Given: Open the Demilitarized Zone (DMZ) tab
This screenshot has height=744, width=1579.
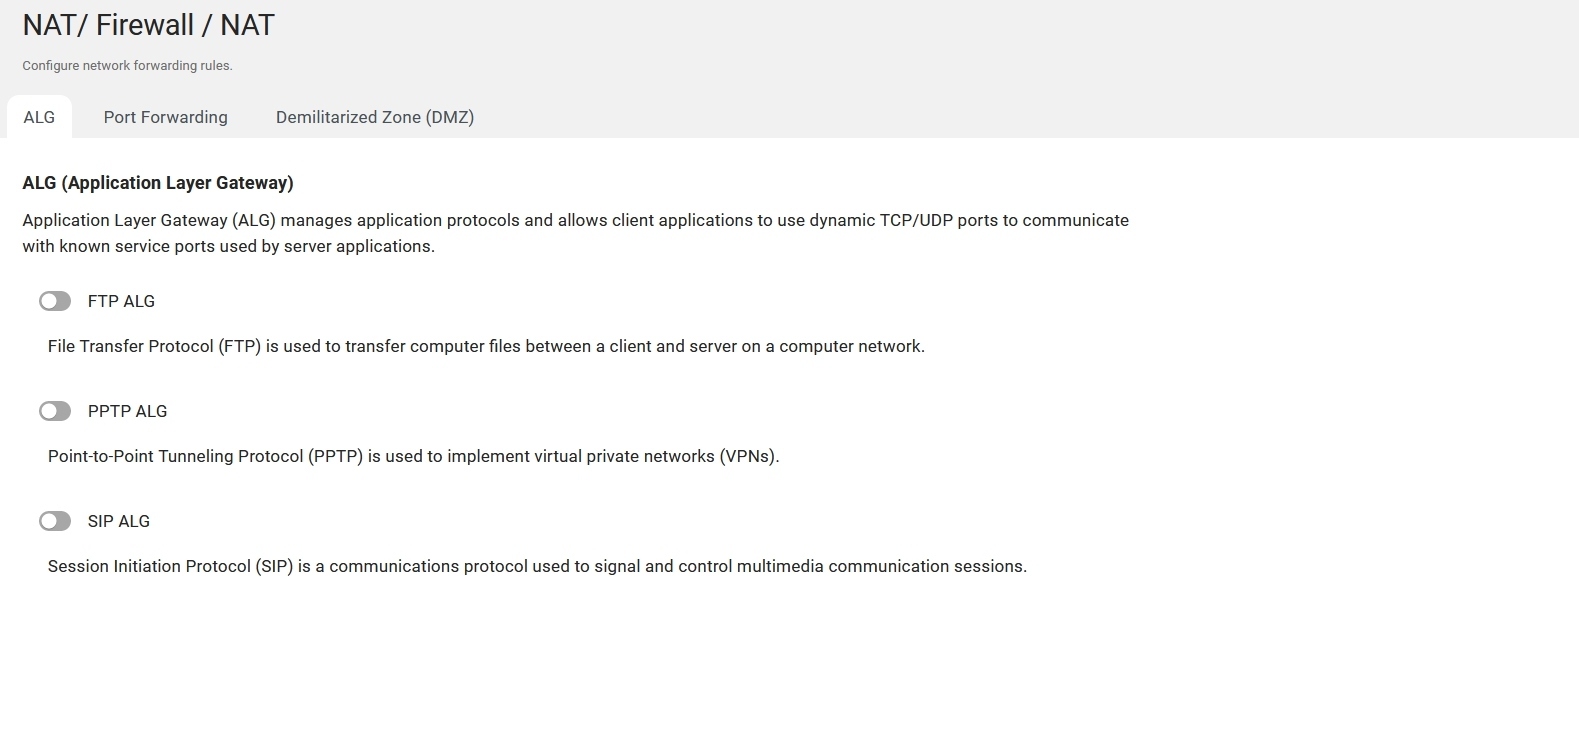Looking at the screenshot, I should pyautogui.click(x=375, y=117).
